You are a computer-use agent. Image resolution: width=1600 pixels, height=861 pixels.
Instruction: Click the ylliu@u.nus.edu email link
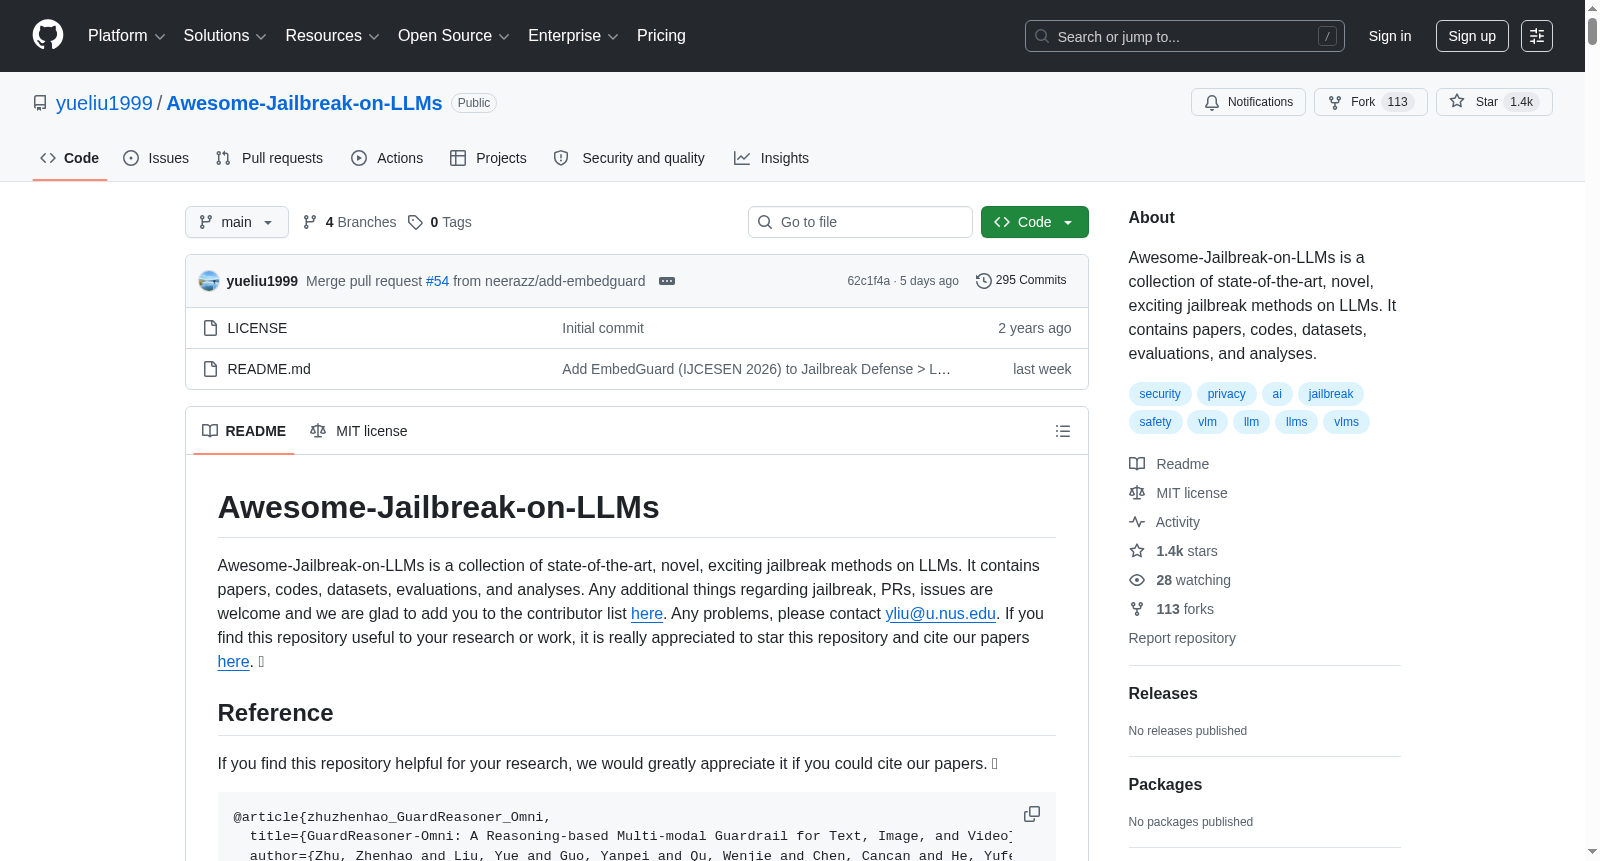click(940, 613)
